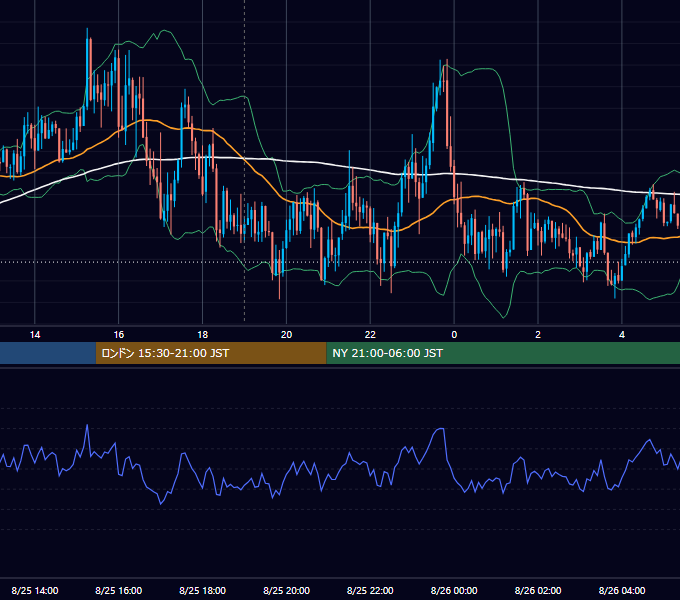Click the 8/25 20:00 date label

click(286, 590)
